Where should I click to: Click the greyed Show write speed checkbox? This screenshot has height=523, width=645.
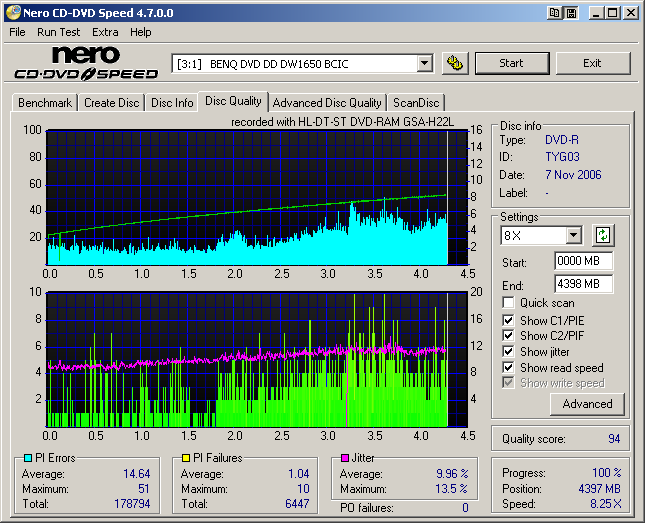point(508,383)
